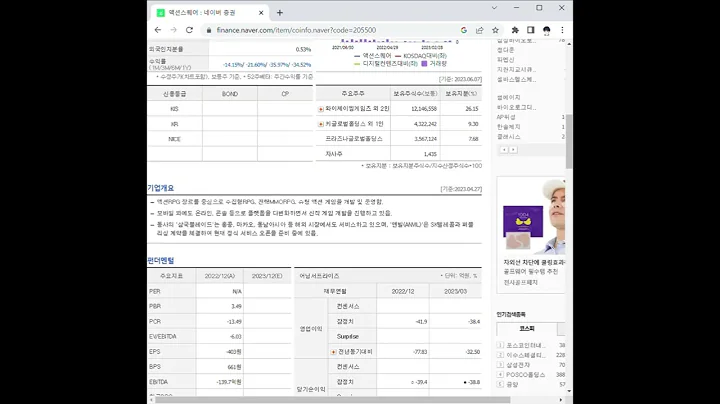The height and width of the screenshot is (404, 720).
Task: Click the BOND column header
Action: tap(230, 94)
